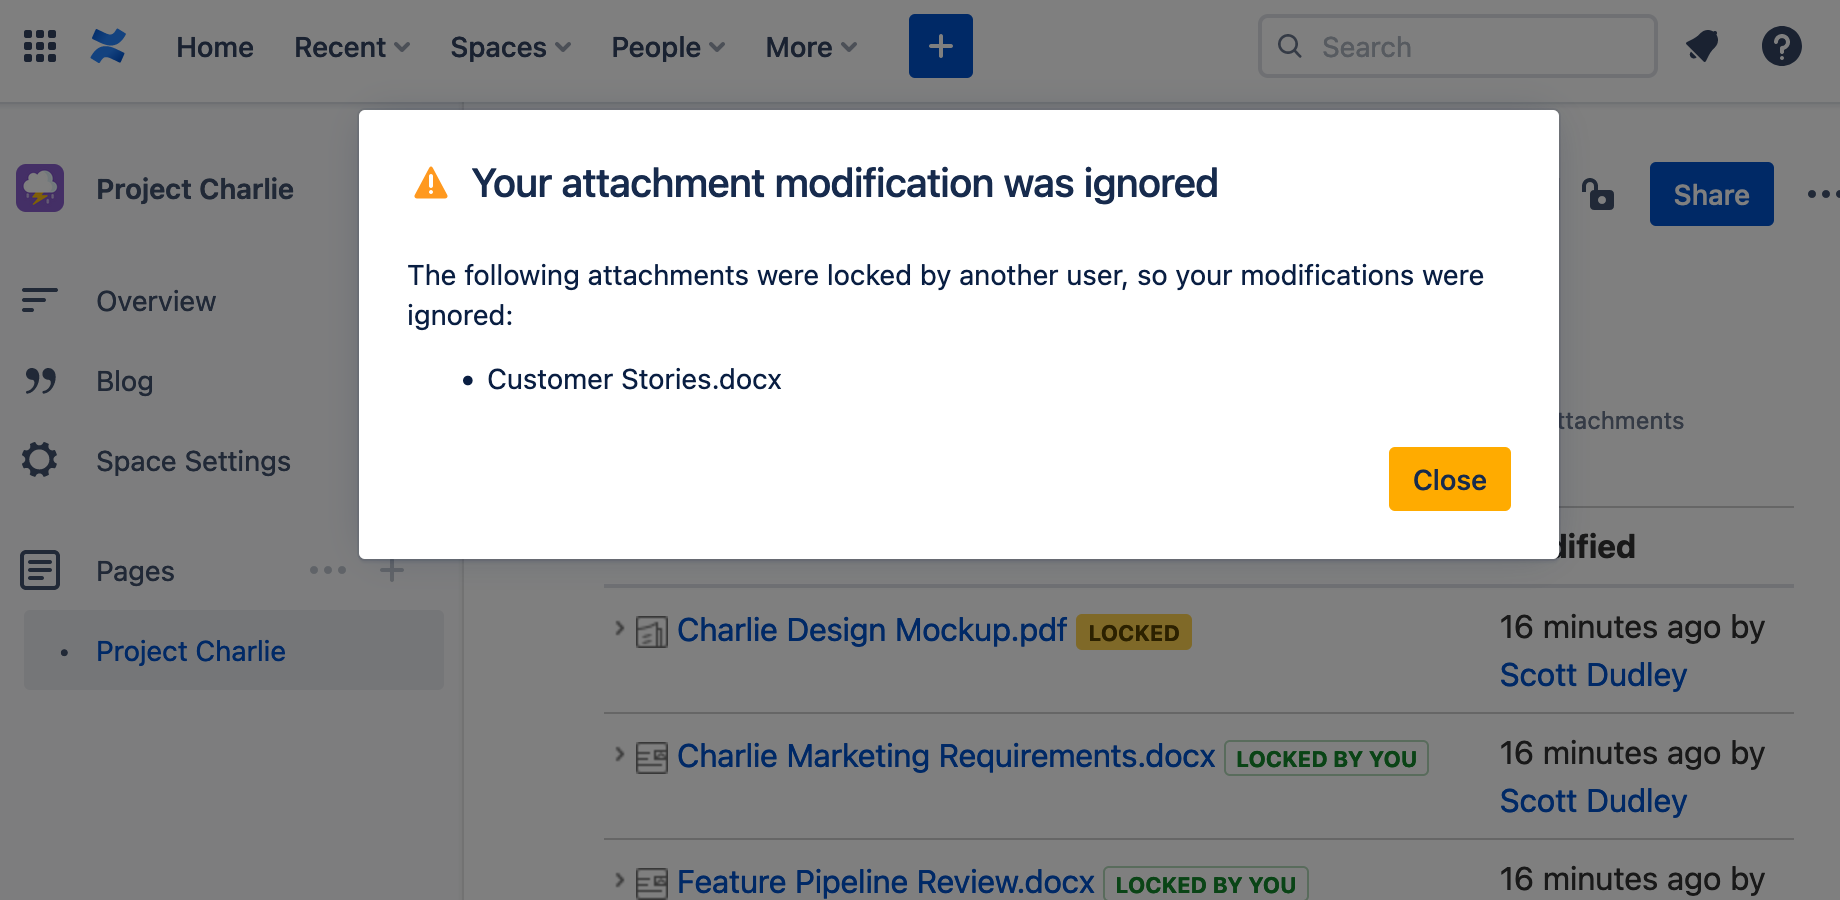Close the attachment modification warning dialog
The image size is (1840, 900).
pyautogui.click(x=1449, y=479)
